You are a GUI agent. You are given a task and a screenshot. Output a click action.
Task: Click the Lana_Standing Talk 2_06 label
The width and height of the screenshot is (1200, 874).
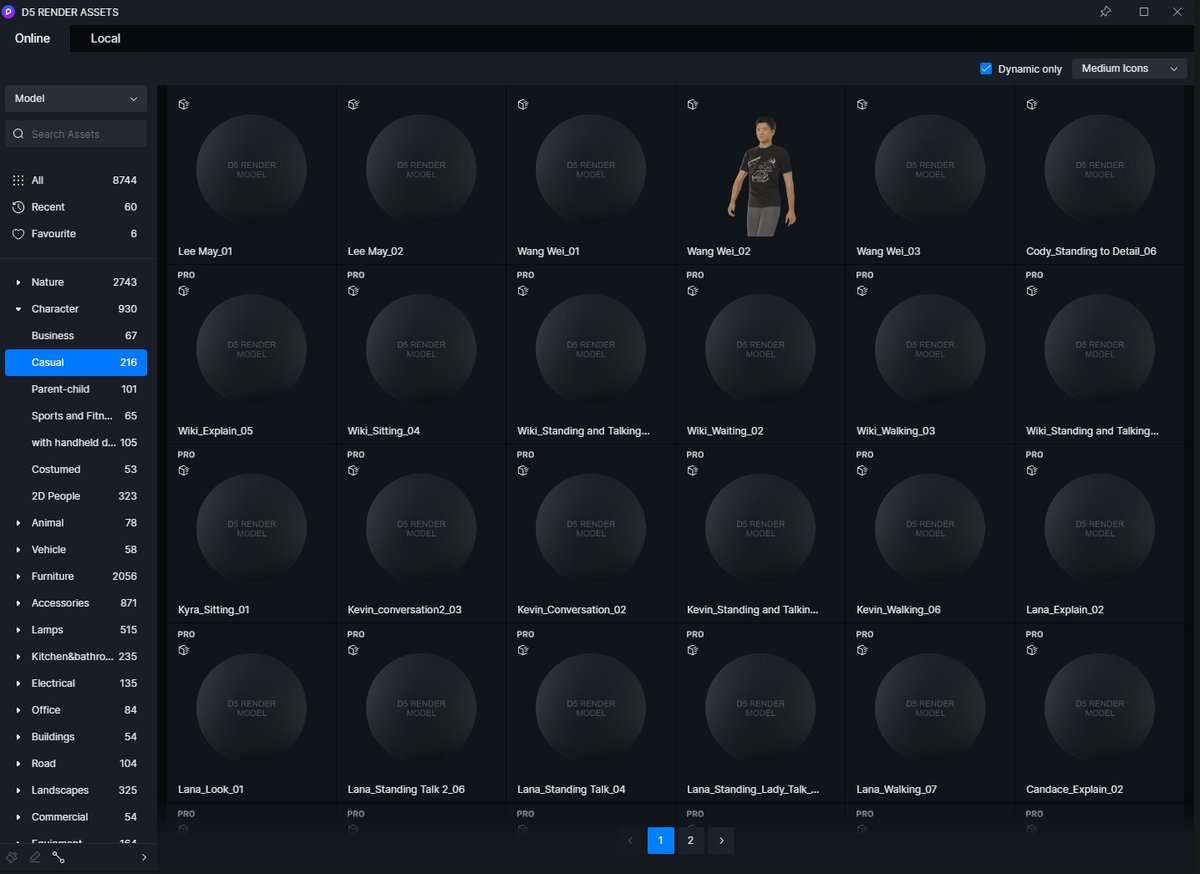[406, 789]
